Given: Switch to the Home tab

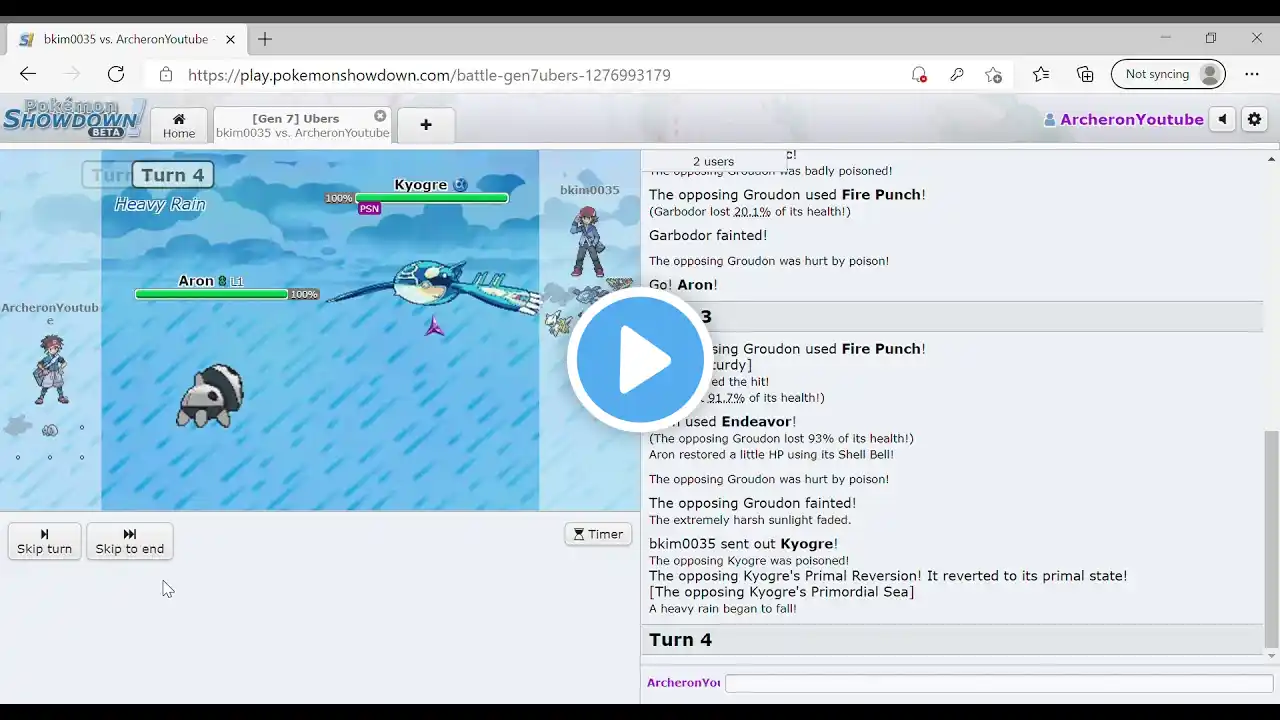Looking at the screenshot, I should pos(179,125).
